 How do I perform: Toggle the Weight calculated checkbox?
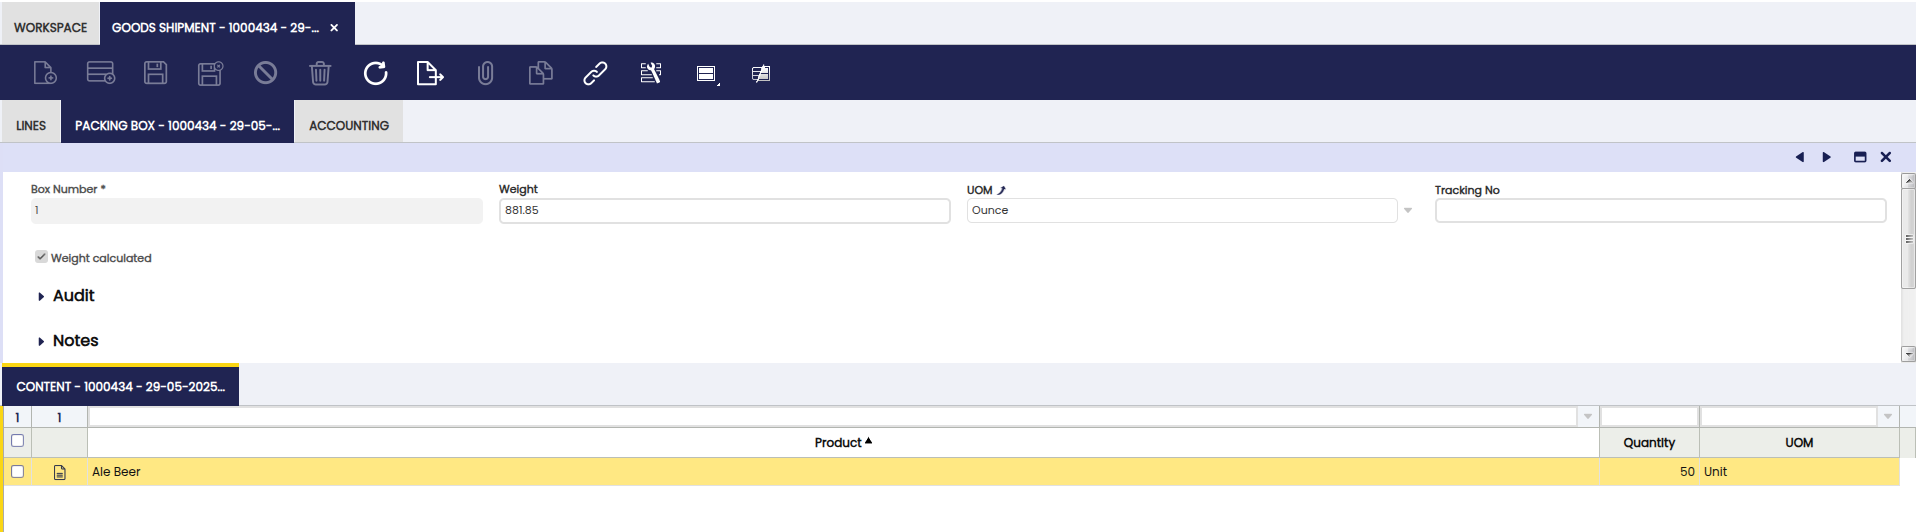(x=41, y=257)
